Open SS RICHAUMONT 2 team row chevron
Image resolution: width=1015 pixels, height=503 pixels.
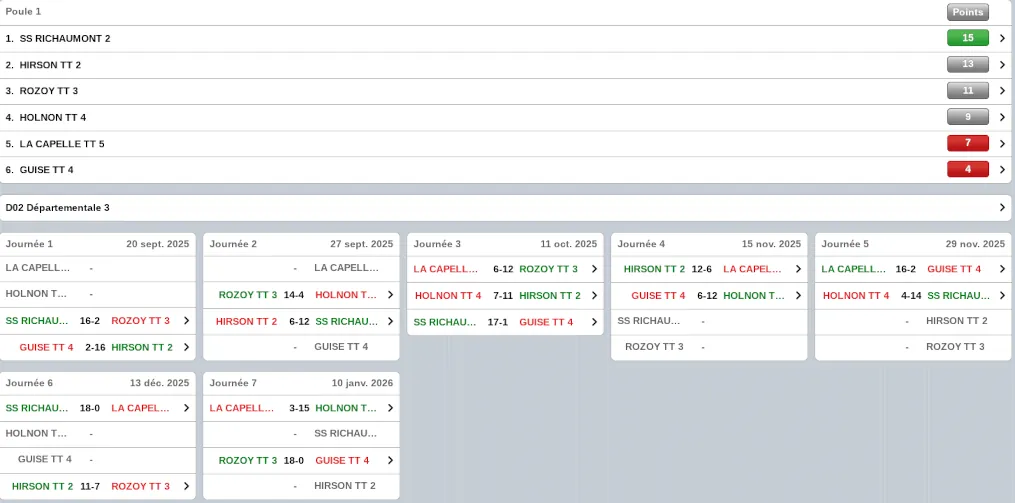(x=1002, y=39)
